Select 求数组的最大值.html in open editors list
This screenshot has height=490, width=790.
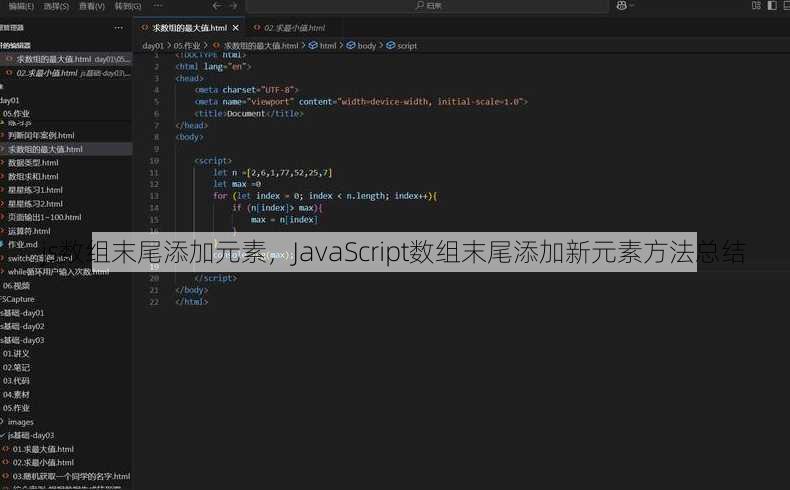(x=66, y=59)
